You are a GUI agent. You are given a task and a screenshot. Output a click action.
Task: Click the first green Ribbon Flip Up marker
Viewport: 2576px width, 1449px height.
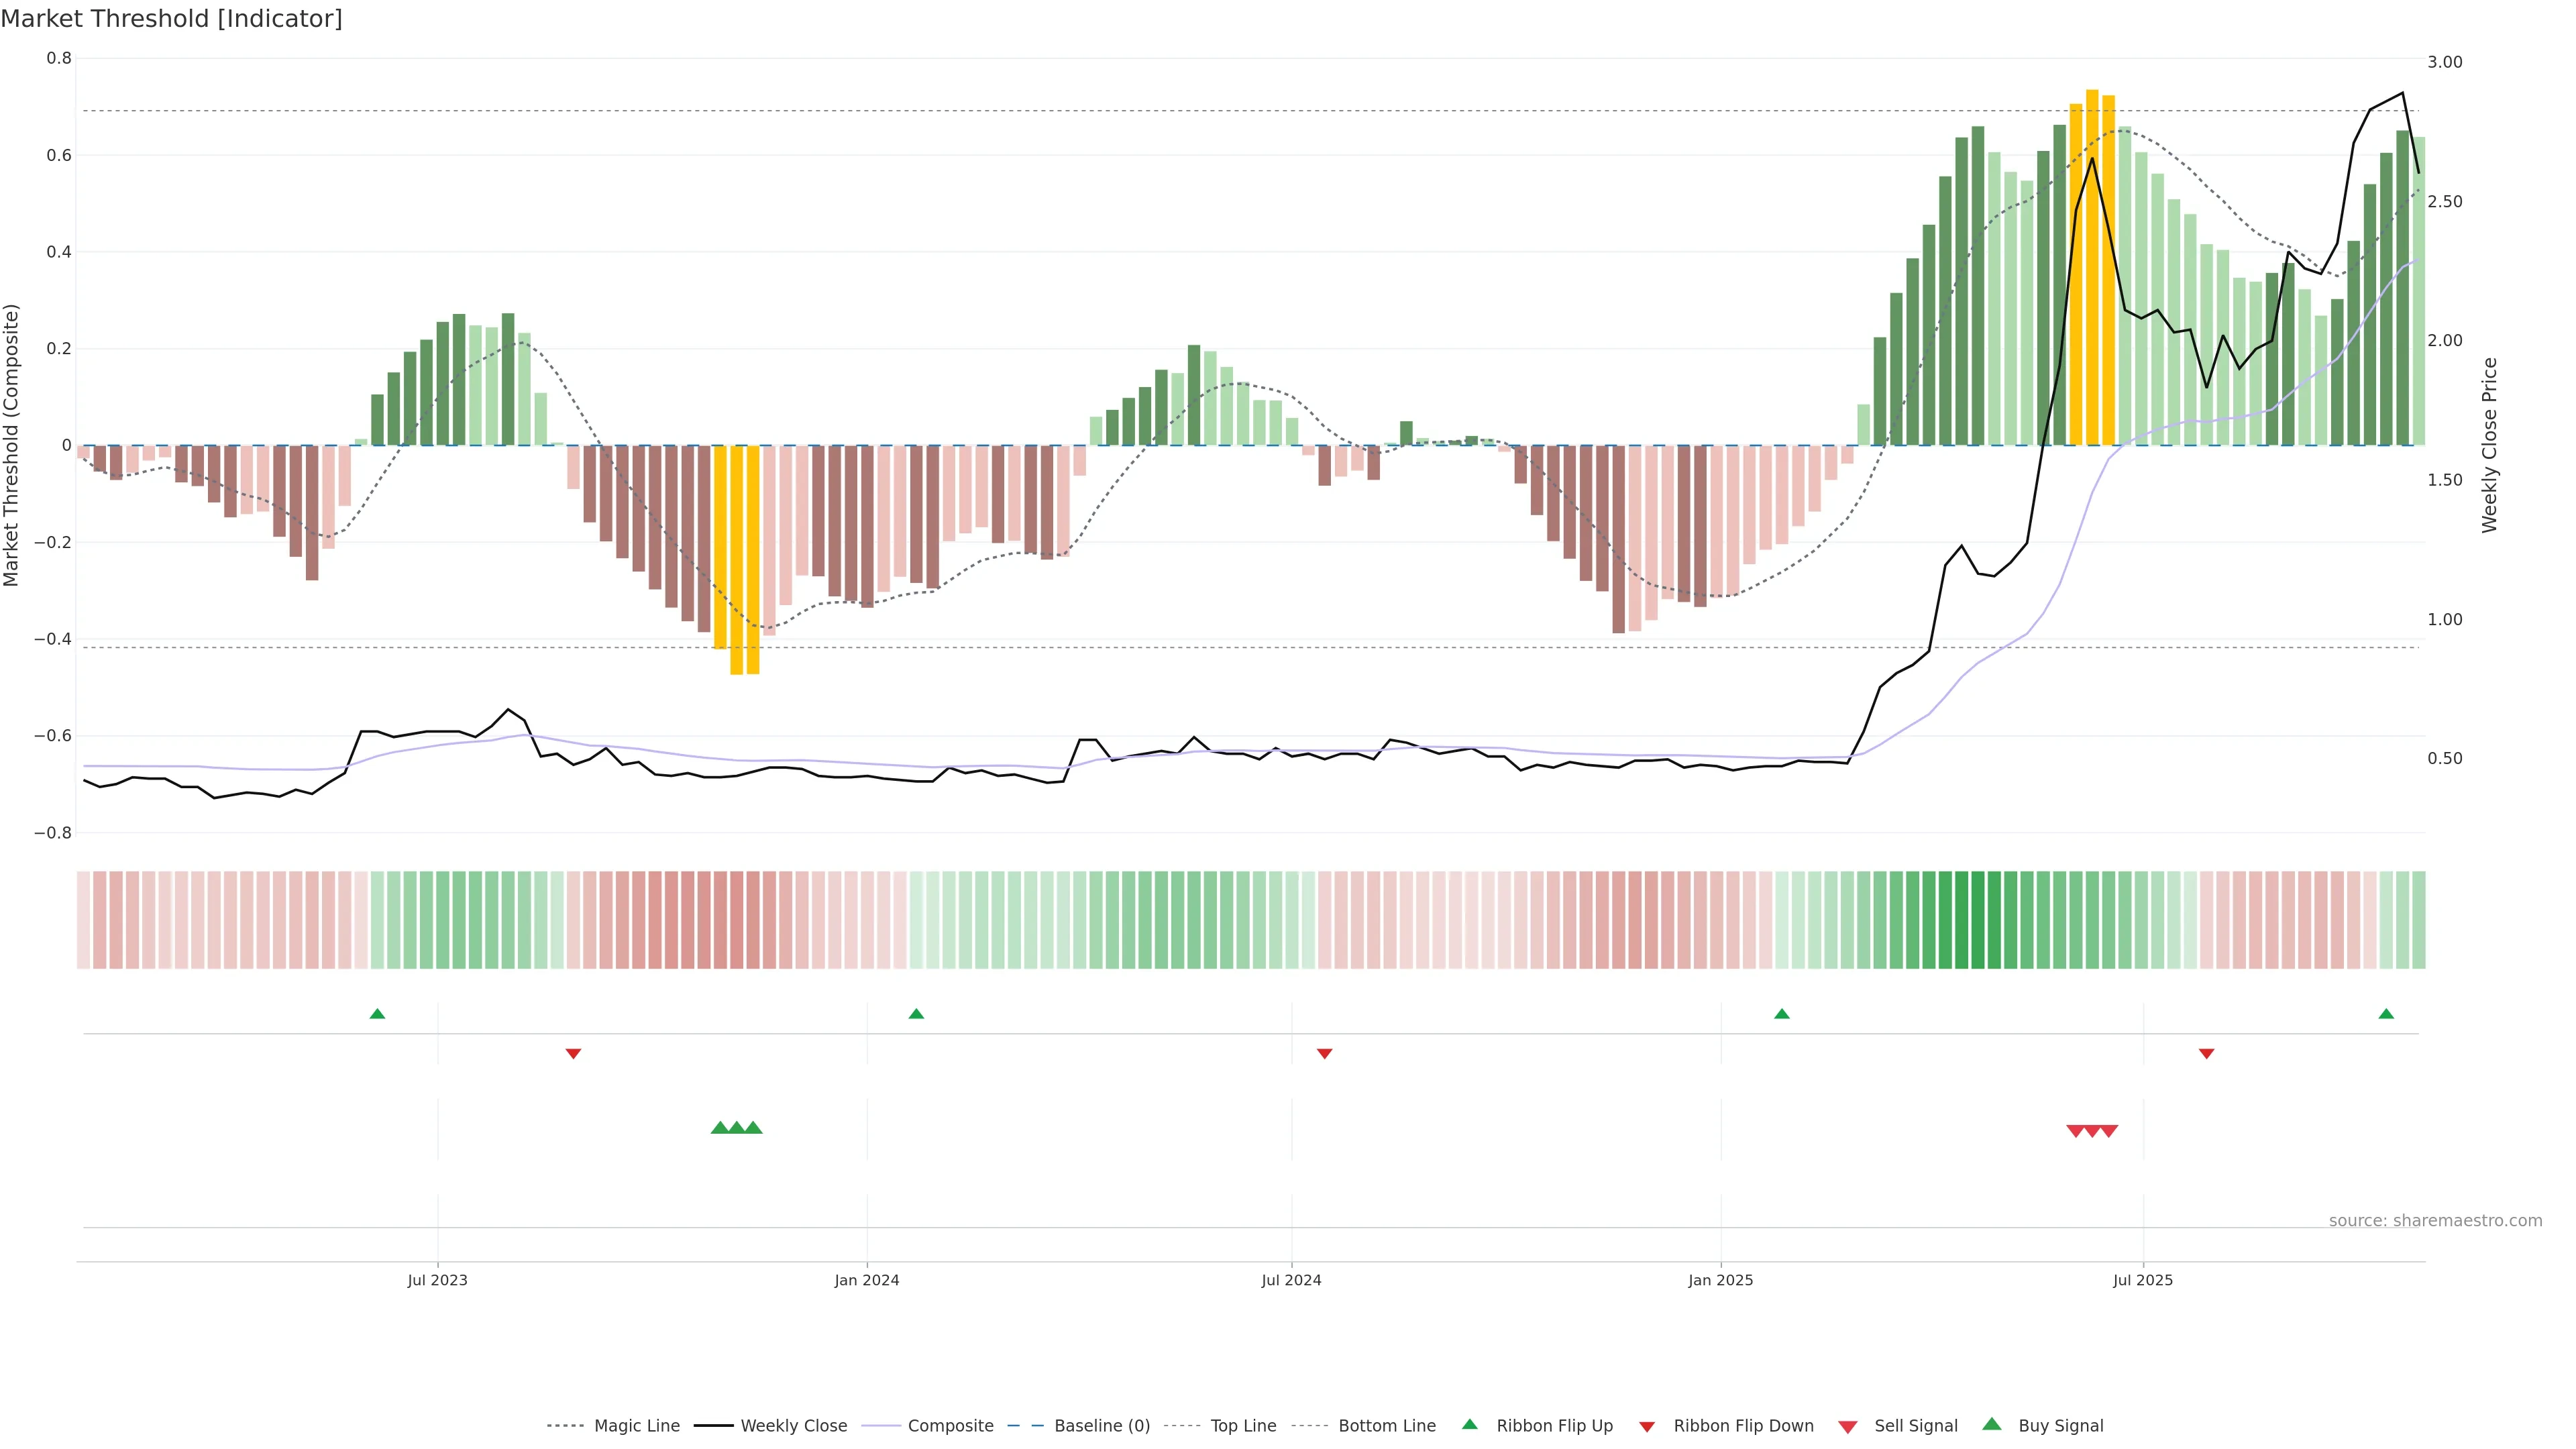pyautogui.click(x=377, y=1014)
